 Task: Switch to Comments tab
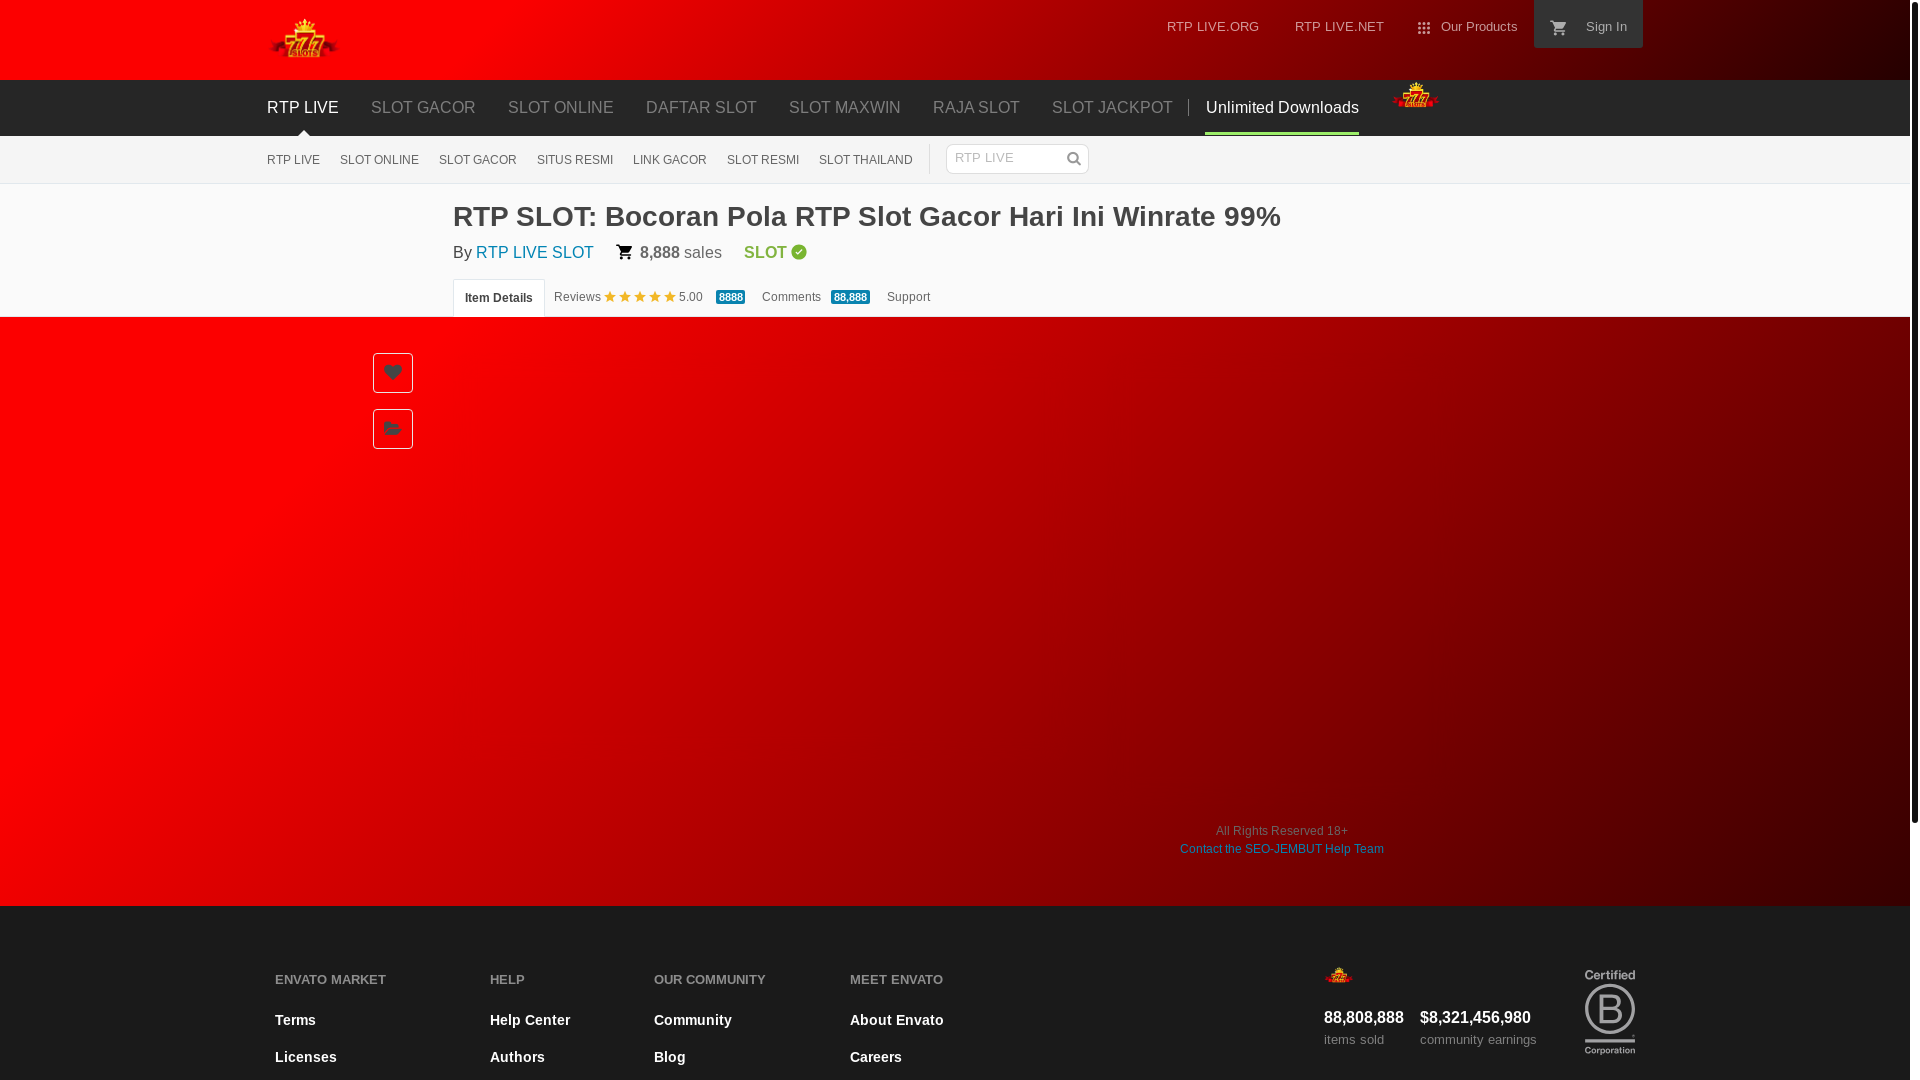[791, 297]
